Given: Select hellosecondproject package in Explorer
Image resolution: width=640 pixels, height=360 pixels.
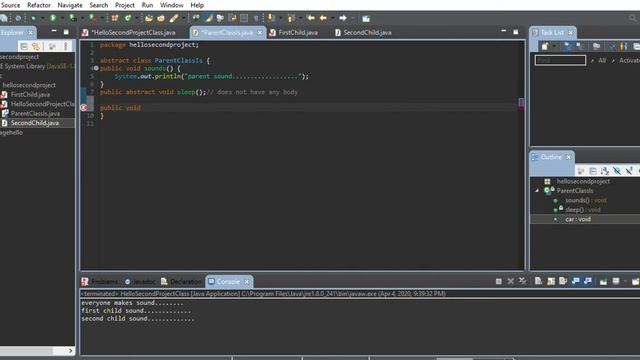Looking at the screenshot, I should [29, 85].
